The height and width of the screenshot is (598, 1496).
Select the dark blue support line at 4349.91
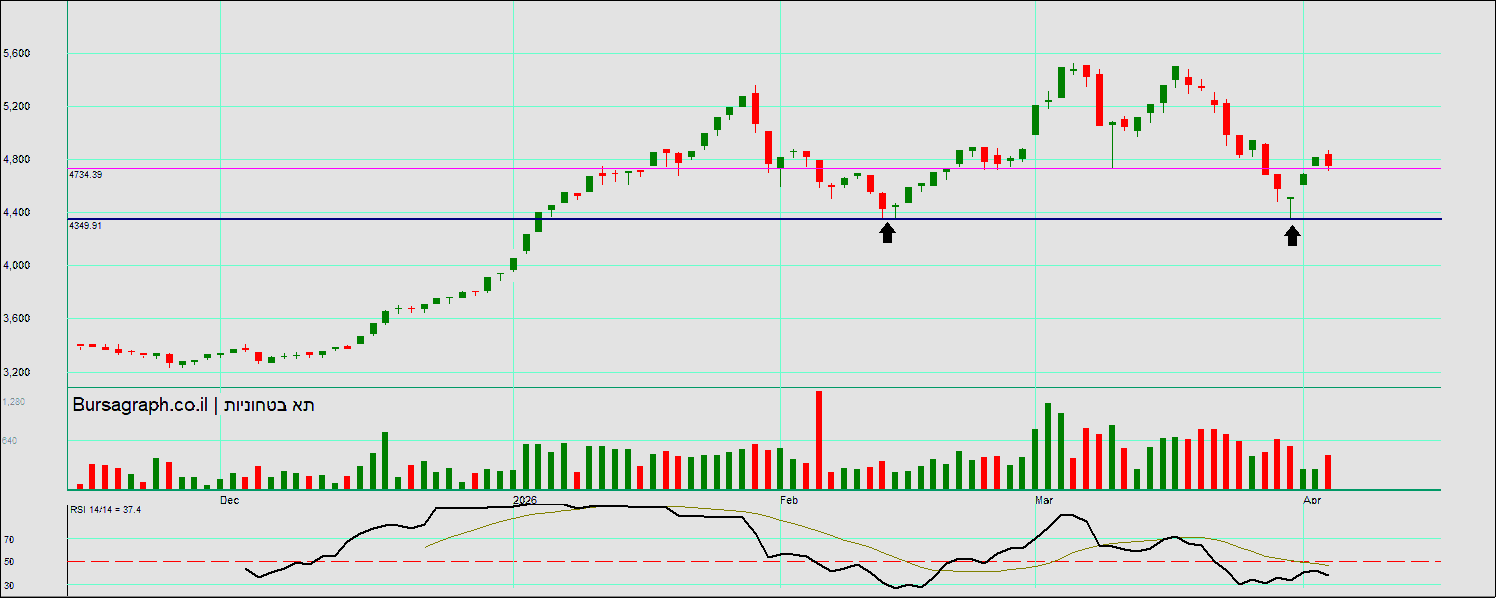click(755, 219)
